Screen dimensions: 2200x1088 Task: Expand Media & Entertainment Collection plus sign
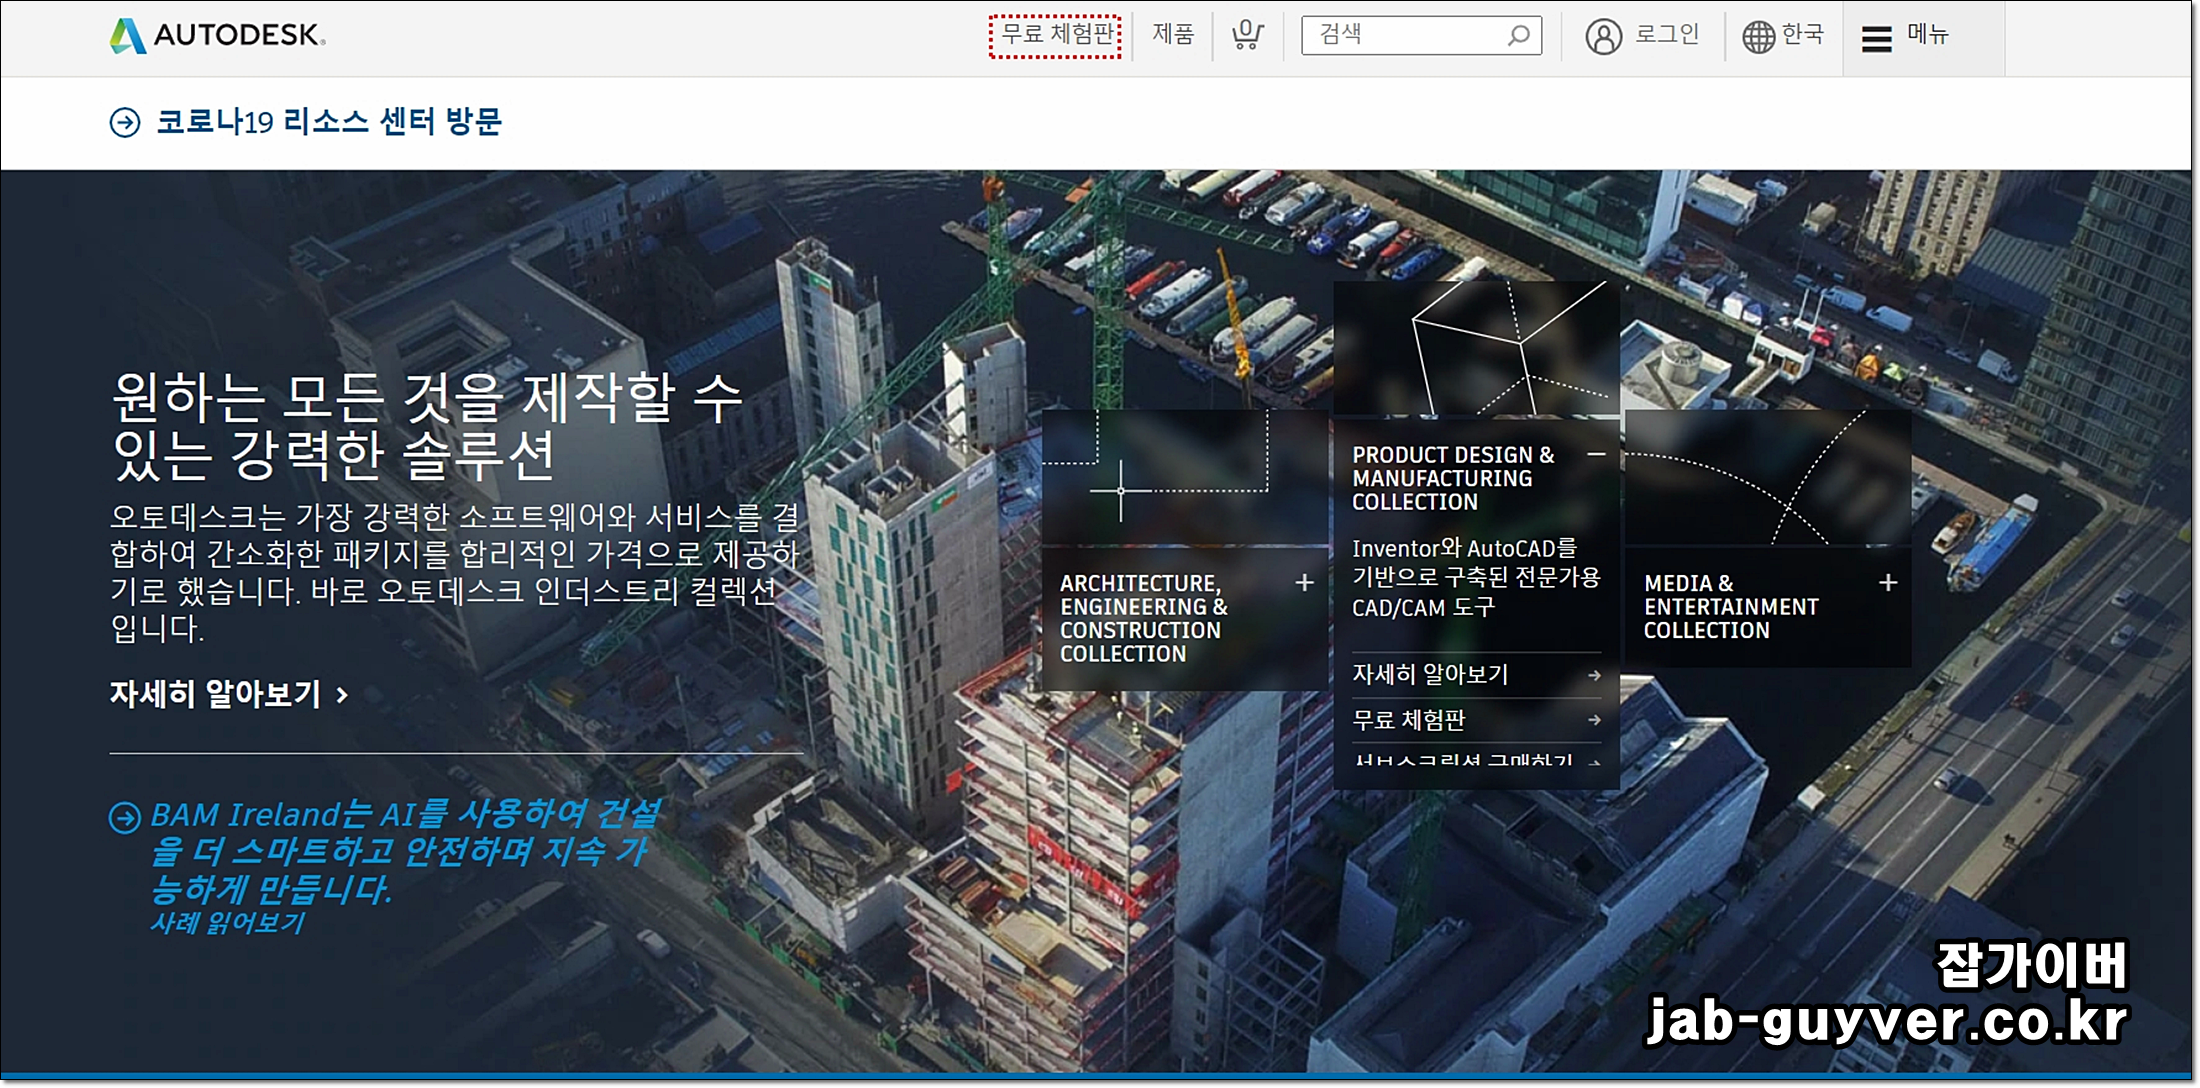[x=1887, y=582]
